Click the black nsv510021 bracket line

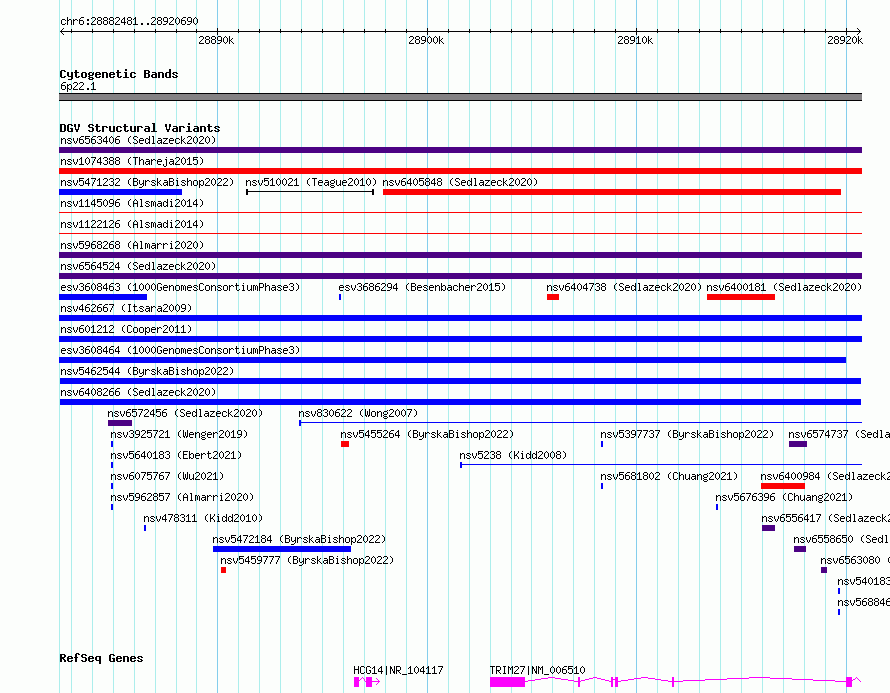coord(310,192)
